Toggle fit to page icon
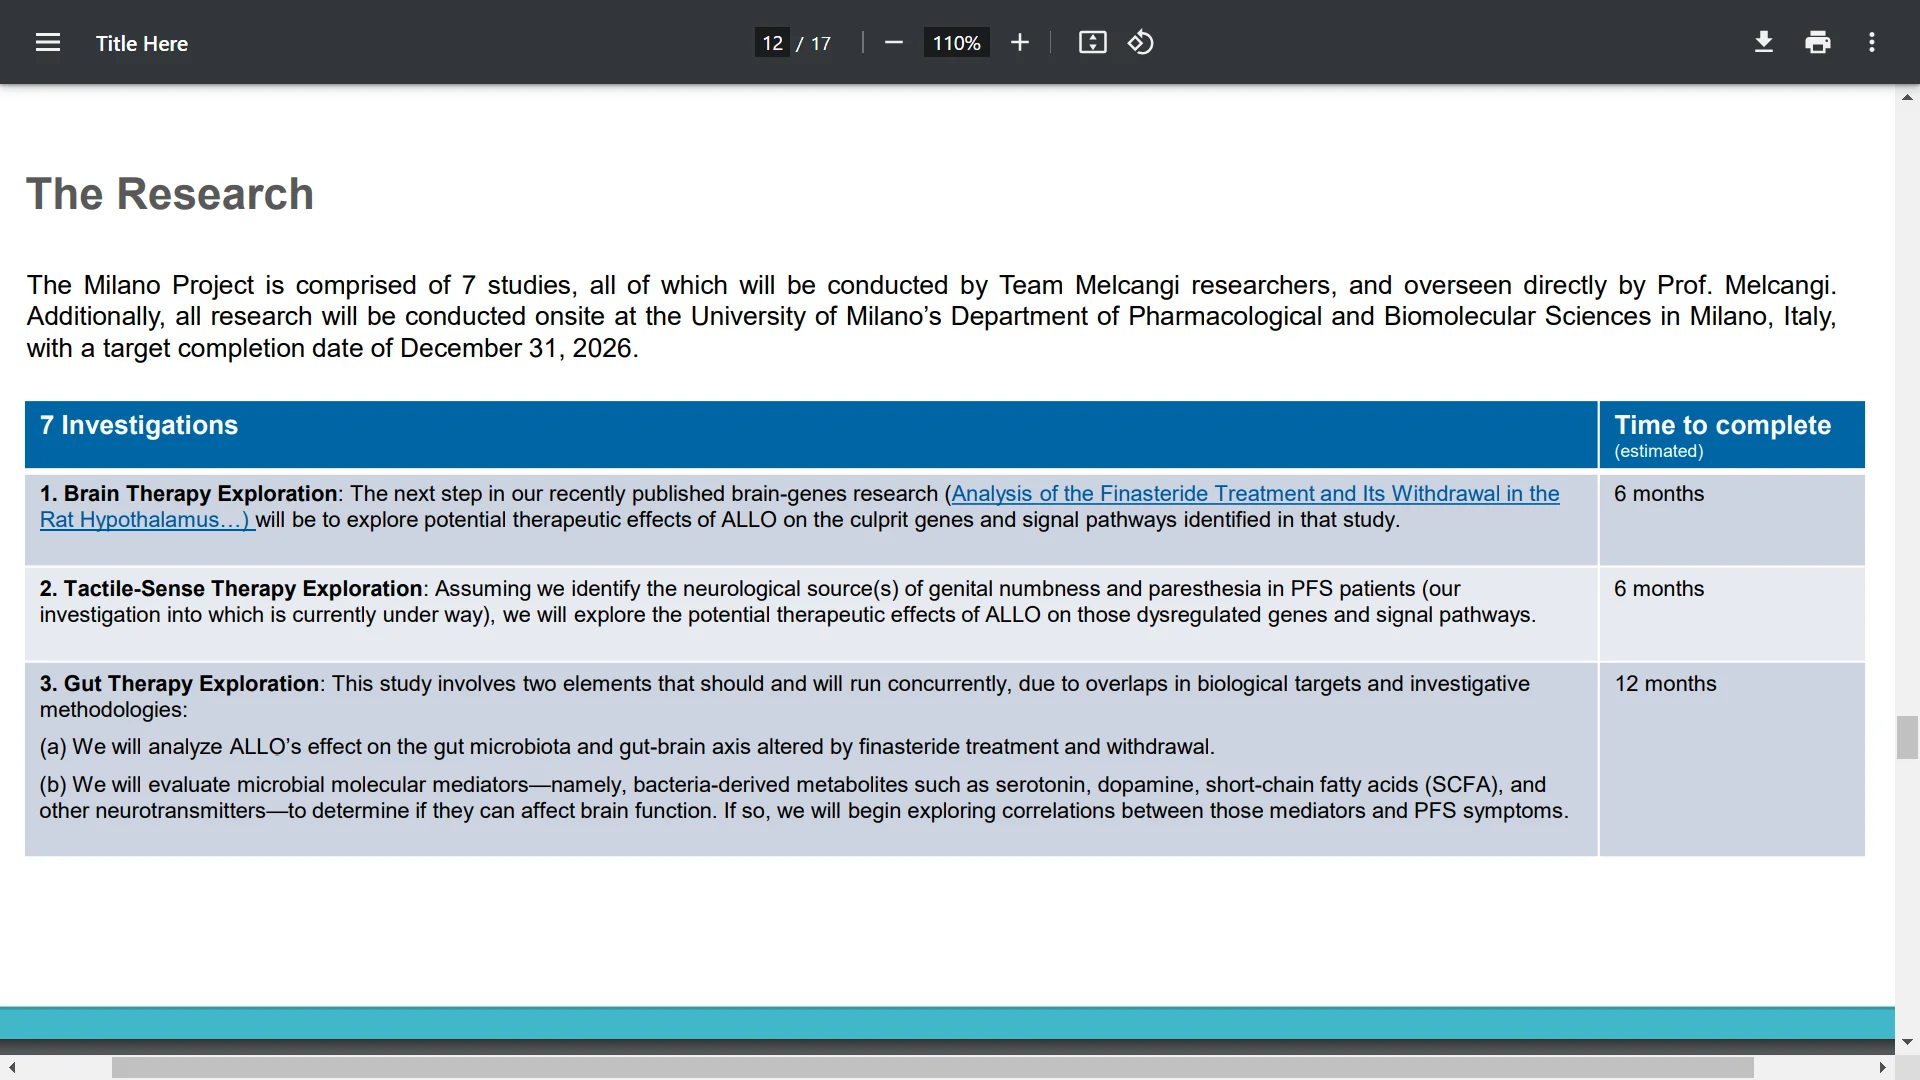The height and width of the screenshot is (1080, 1920). [1092, 43]
